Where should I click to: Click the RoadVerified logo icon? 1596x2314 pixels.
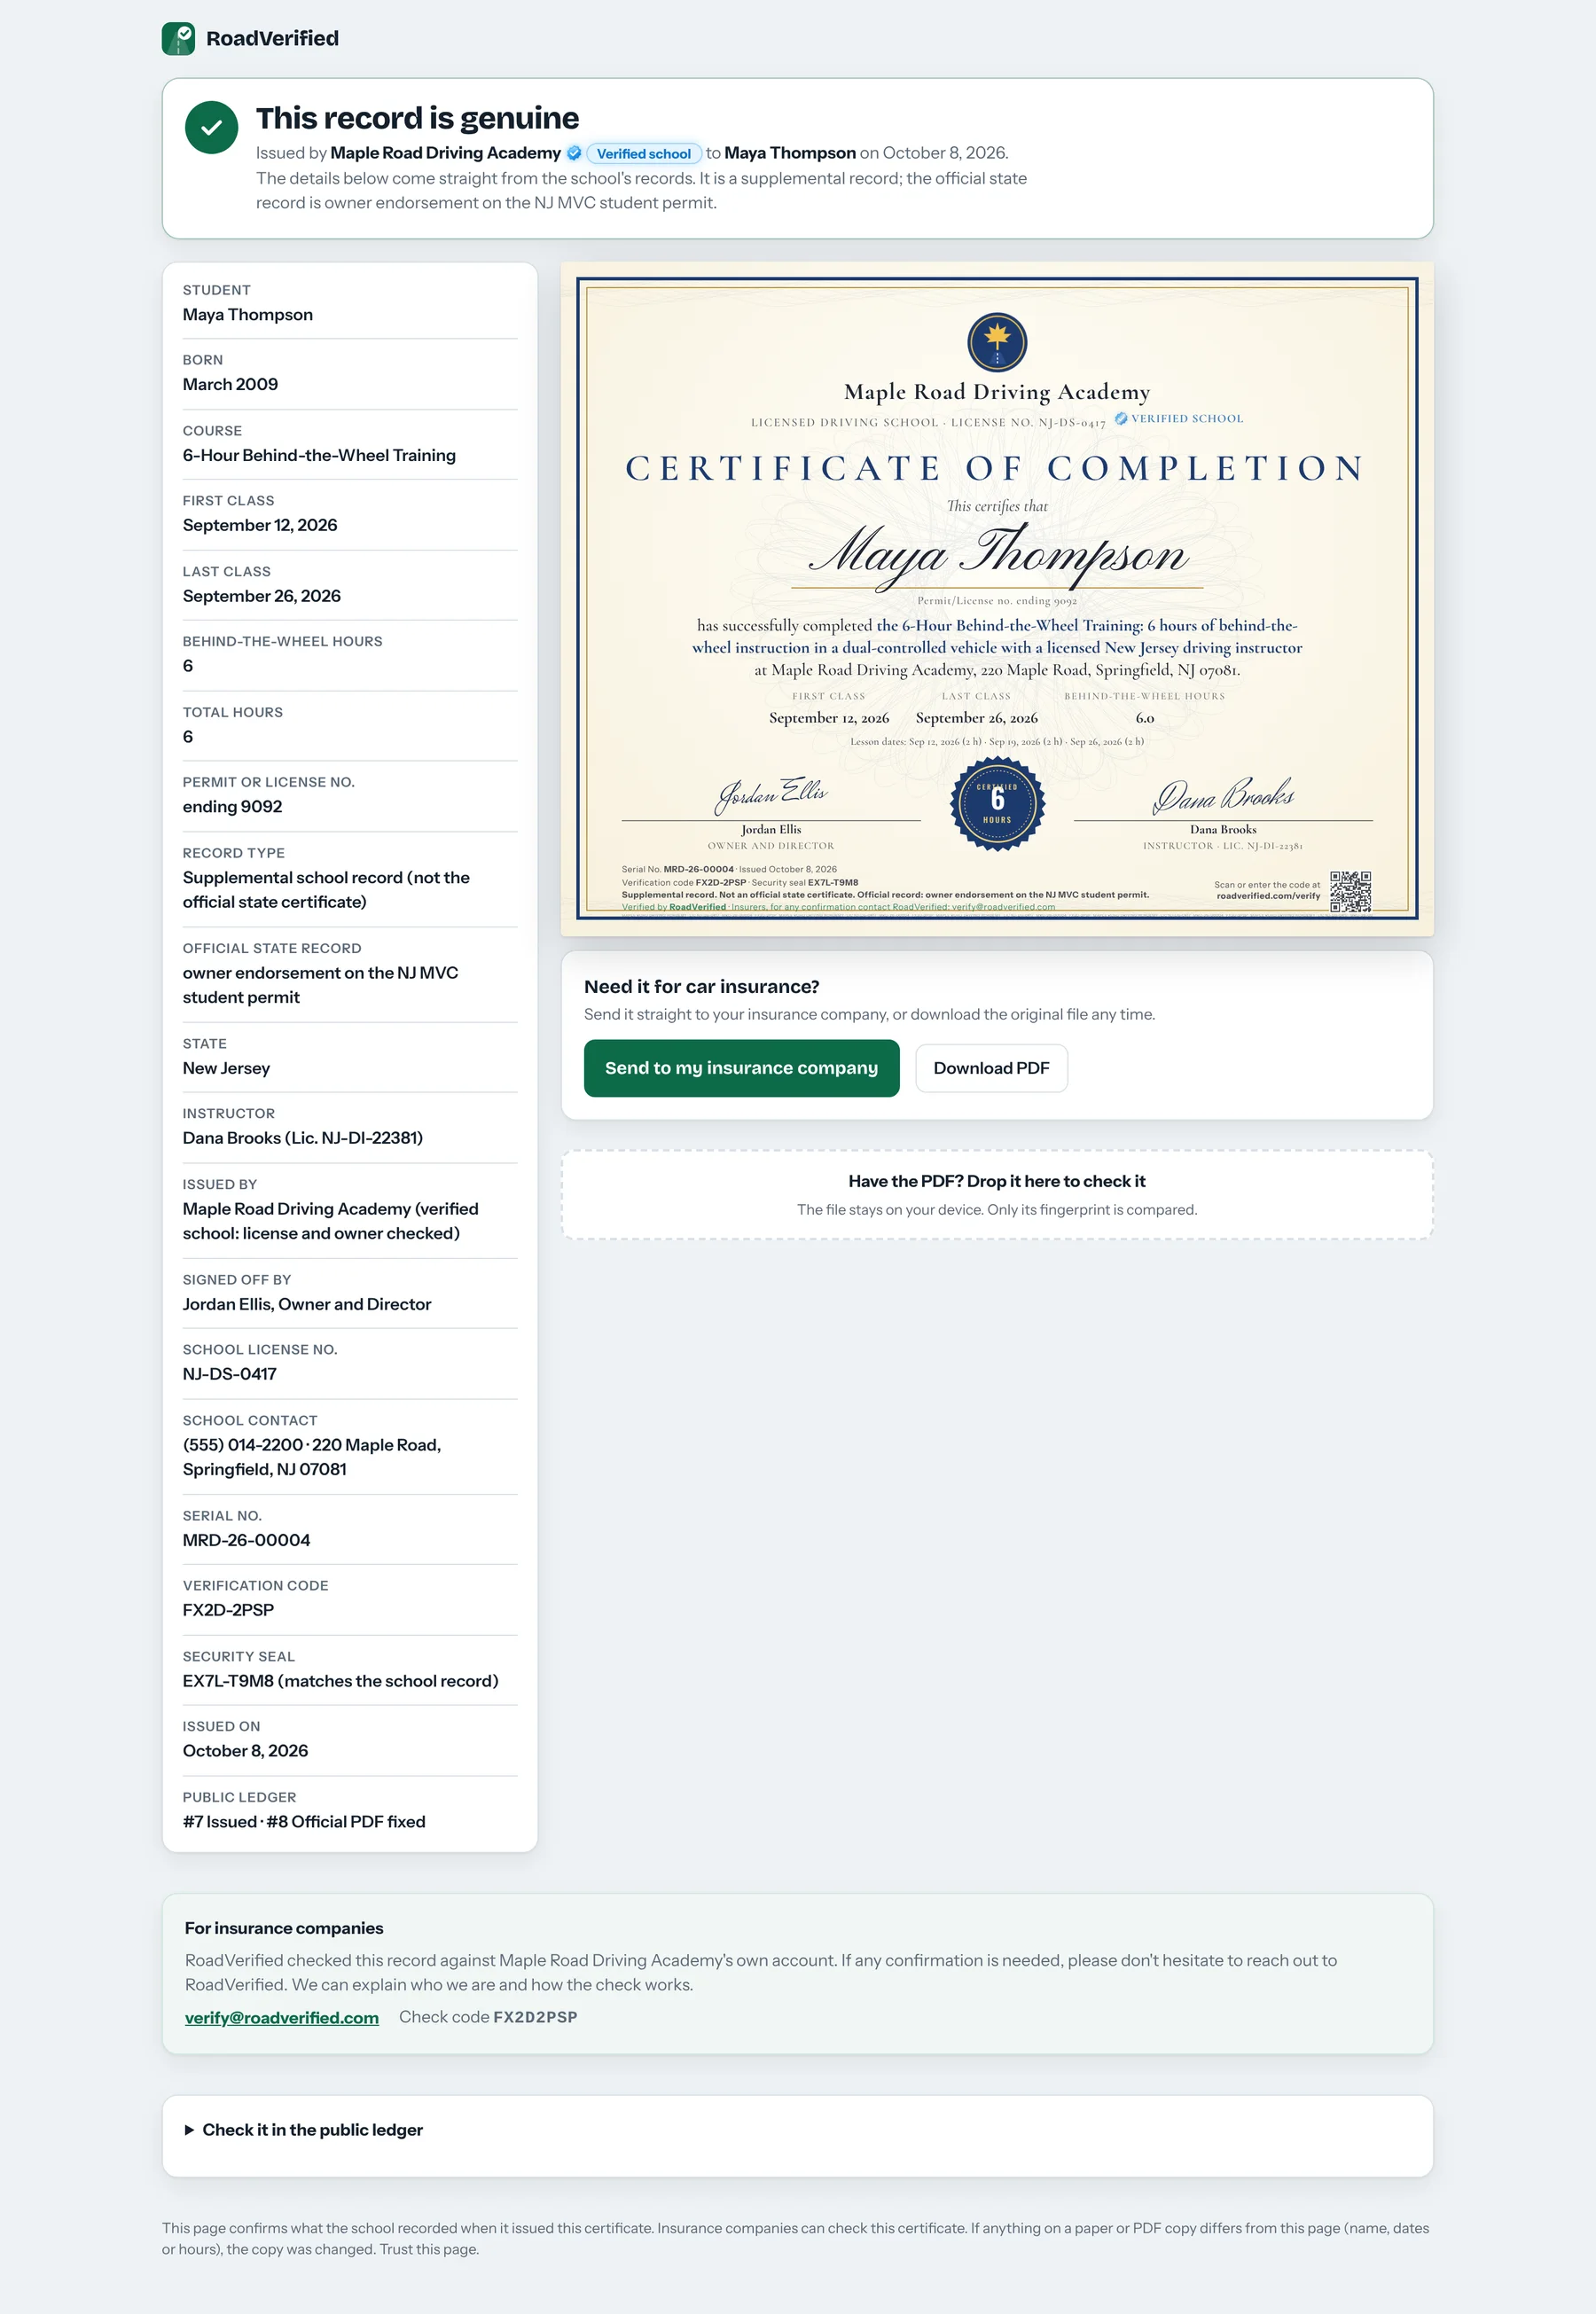pyautogui.click(x=178, y=39)
